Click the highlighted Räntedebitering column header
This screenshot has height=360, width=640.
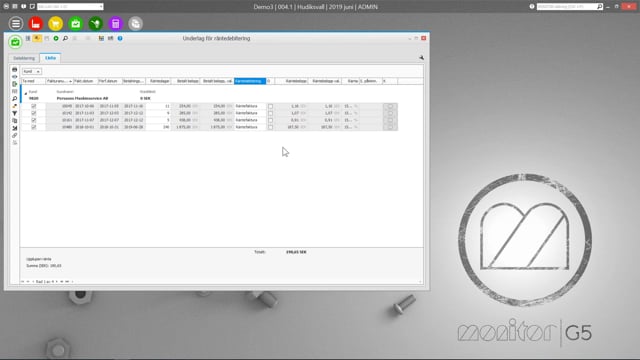tap(250, 81)
